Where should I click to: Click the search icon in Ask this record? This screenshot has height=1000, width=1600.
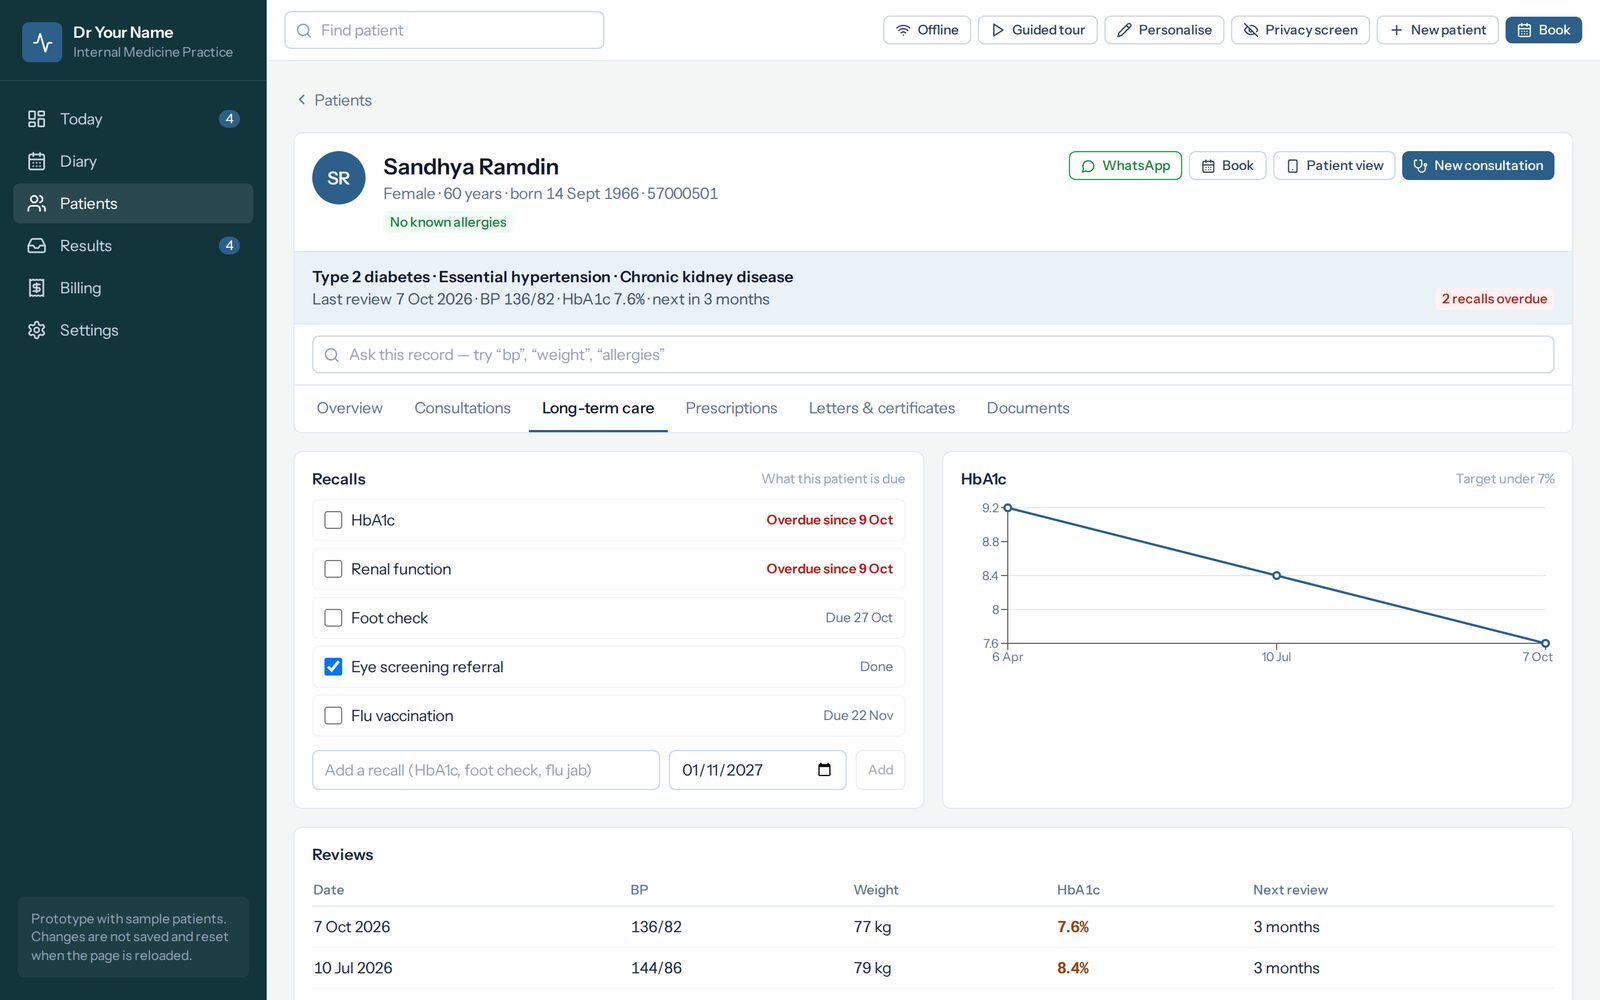pyautogui.click(x=332, y=355)
